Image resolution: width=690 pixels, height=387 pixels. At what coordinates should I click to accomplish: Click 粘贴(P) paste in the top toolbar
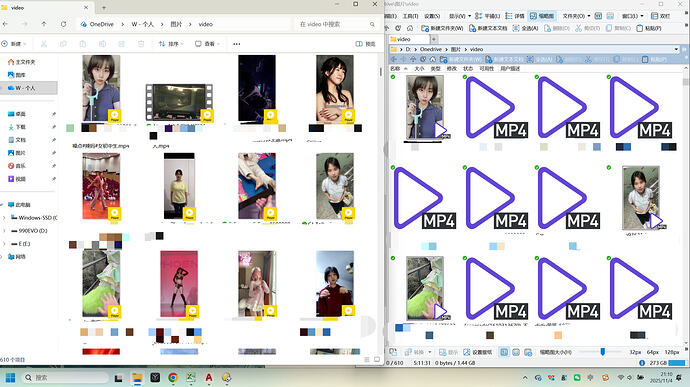tap(649, 28)
